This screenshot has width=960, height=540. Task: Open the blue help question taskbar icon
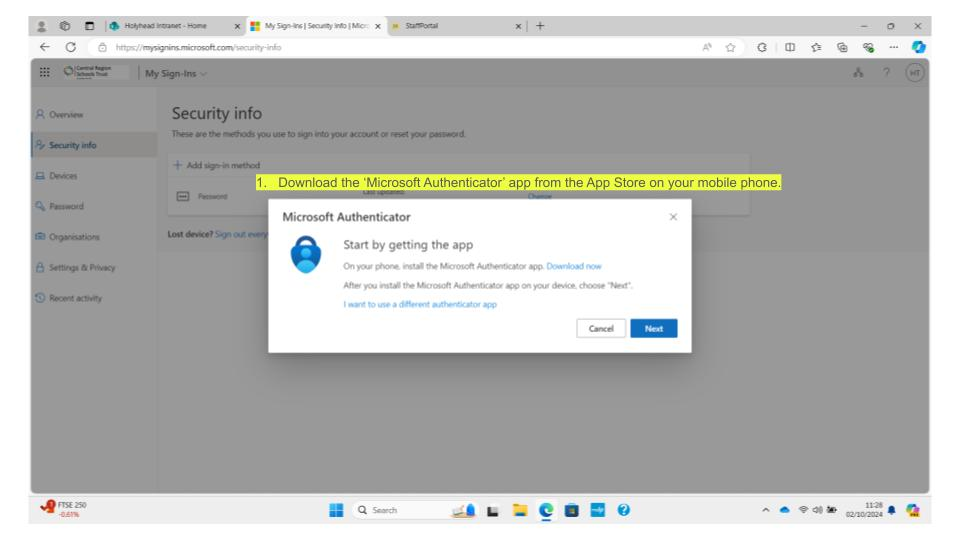[623, 510]
